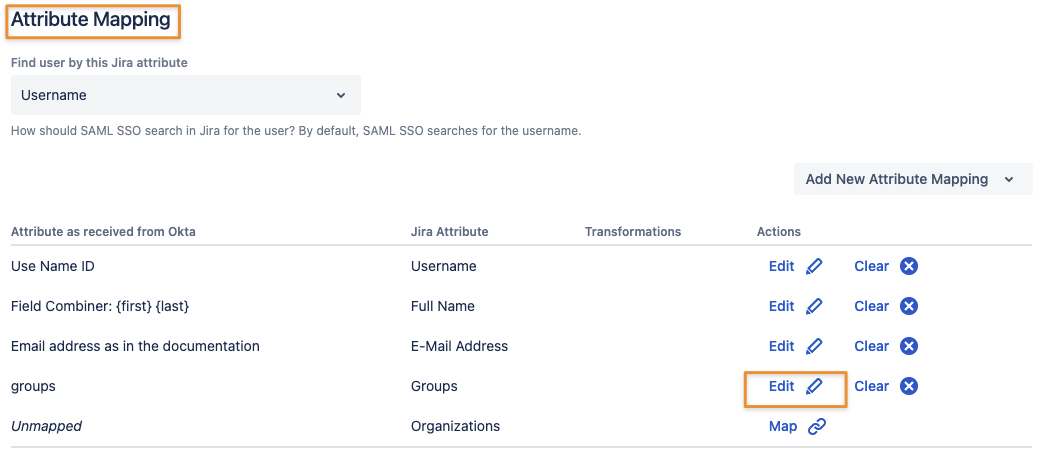1046x450 pixels.
Task: Map the unmapped Organizations attribute
Action: pos(783,426)
